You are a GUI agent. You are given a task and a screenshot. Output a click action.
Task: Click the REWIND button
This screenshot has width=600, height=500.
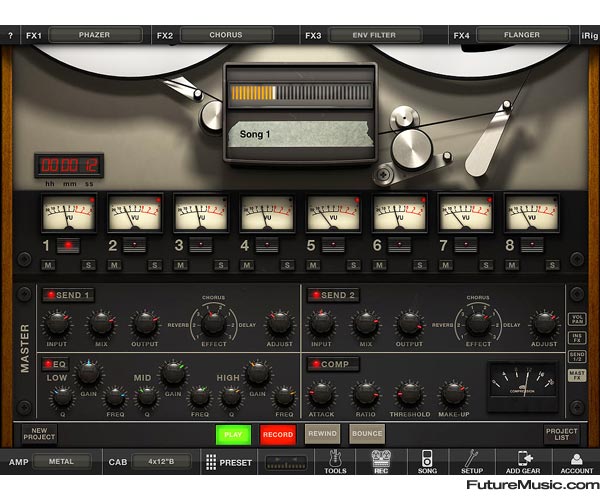click(x=323, y=434)
